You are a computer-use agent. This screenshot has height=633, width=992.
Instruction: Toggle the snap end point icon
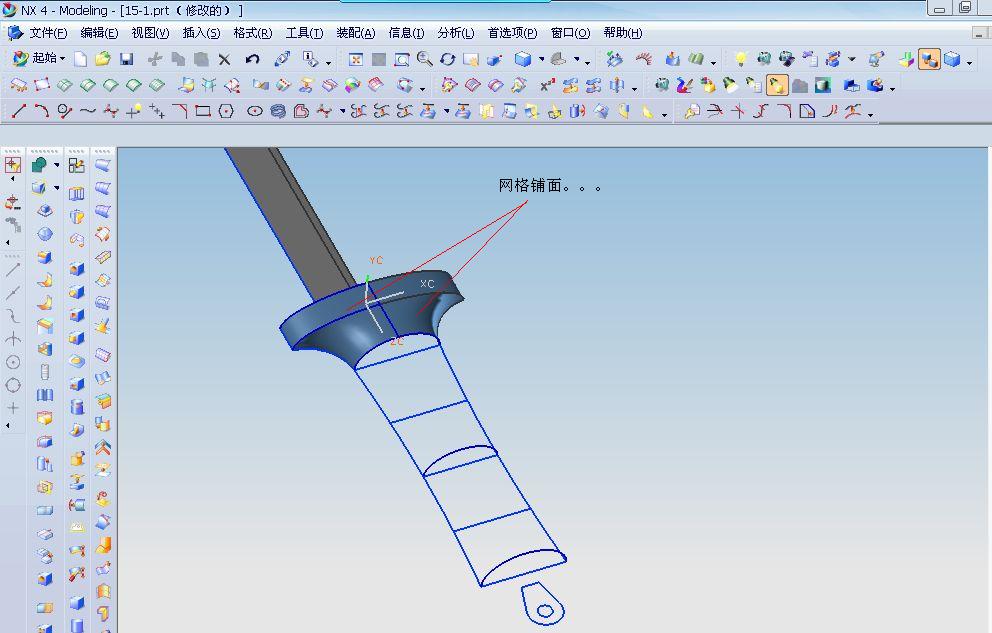[x=13, y=270]
